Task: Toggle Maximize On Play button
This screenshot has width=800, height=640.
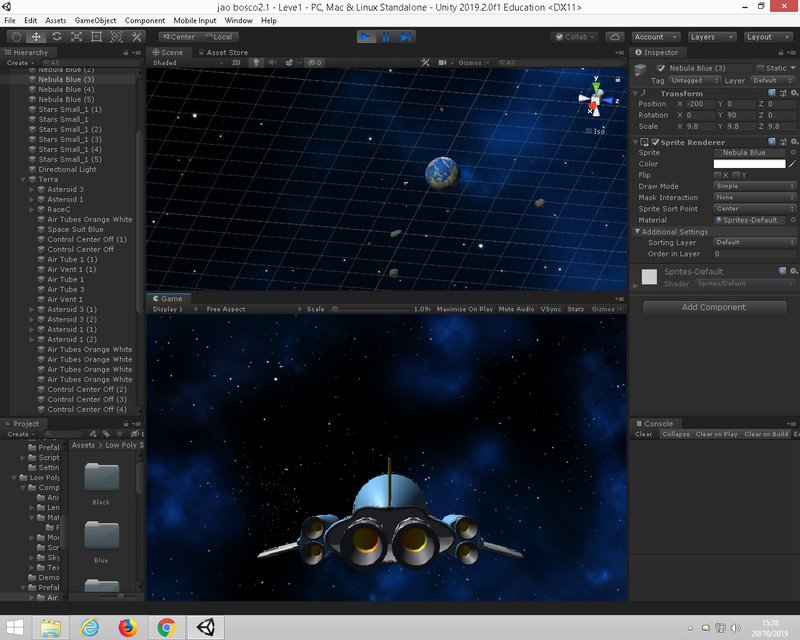Action: pos(465,309)
